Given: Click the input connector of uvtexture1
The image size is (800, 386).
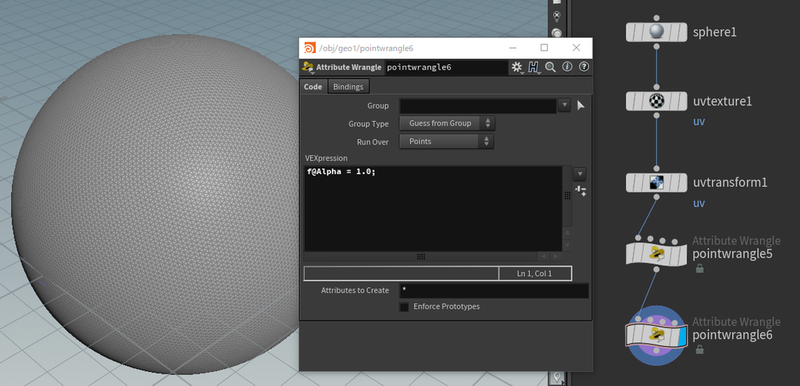Looking at the screenshot, I should 656,87.
